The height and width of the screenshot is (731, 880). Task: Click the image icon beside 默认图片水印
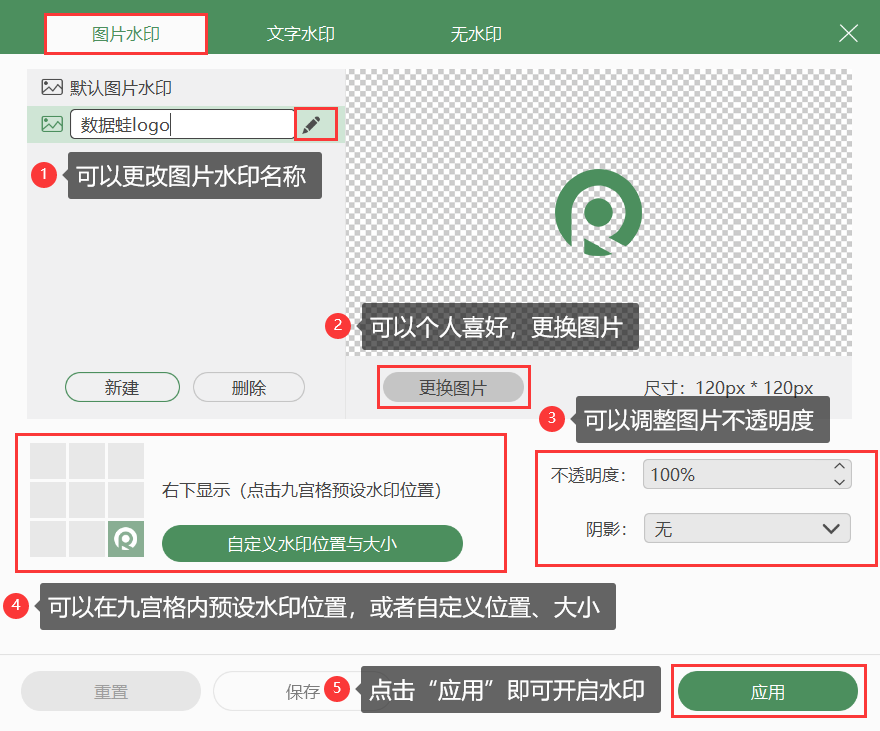52,88
